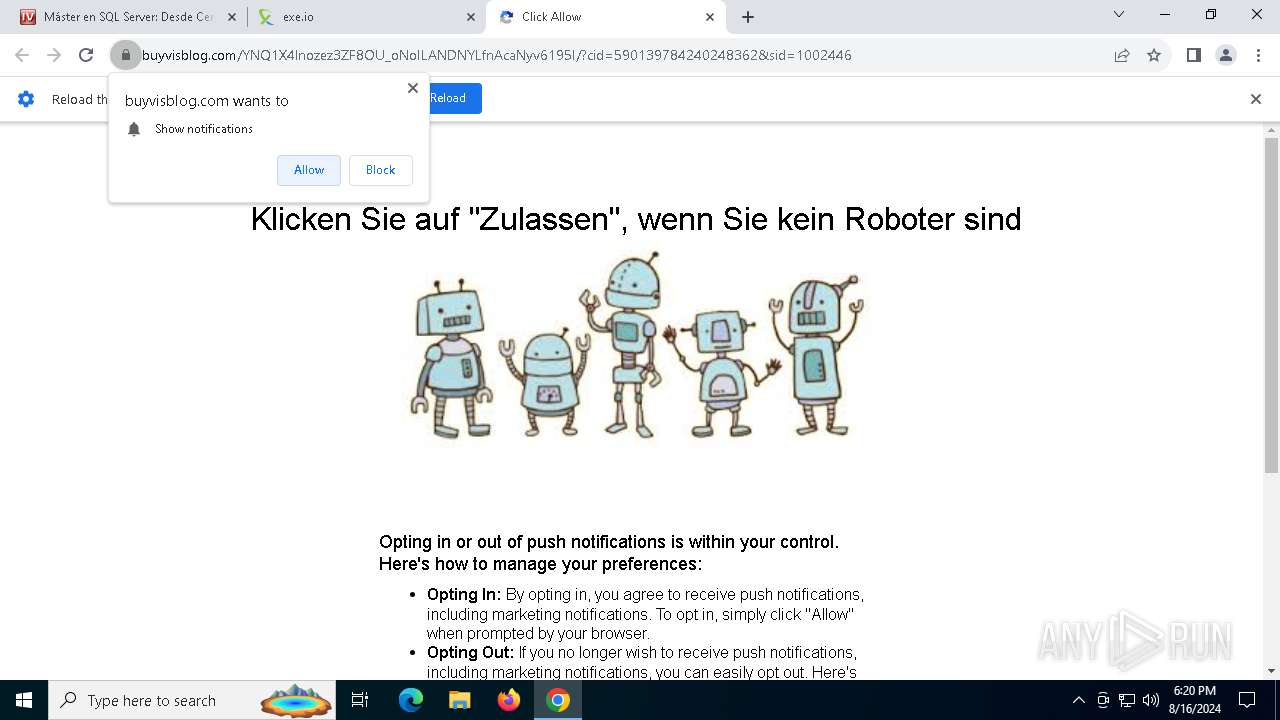The height and width of the screenshot is (720, 1280).
Task: Click the volume speaker tray icon
Action: point(1151,700)
